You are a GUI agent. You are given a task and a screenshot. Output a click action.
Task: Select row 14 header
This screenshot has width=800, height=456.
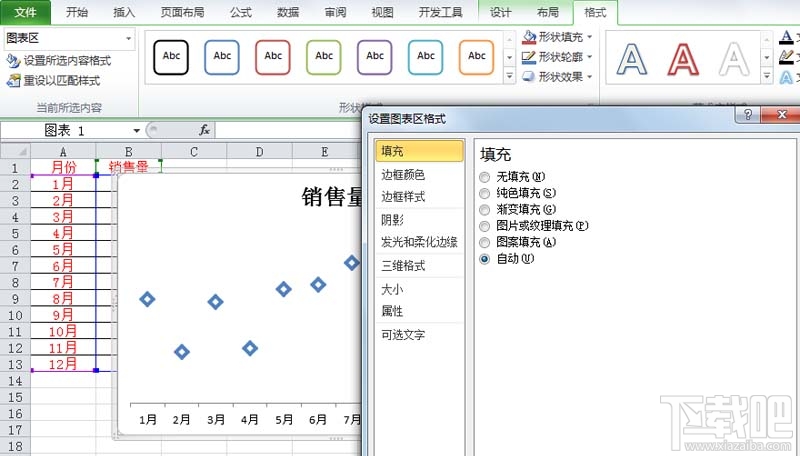[15, 381]
